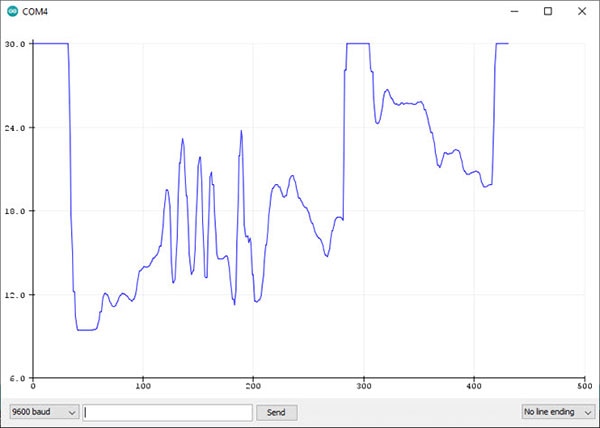Close the COM4 plotter window
The image size is (600, 428).
coord(582,11)
